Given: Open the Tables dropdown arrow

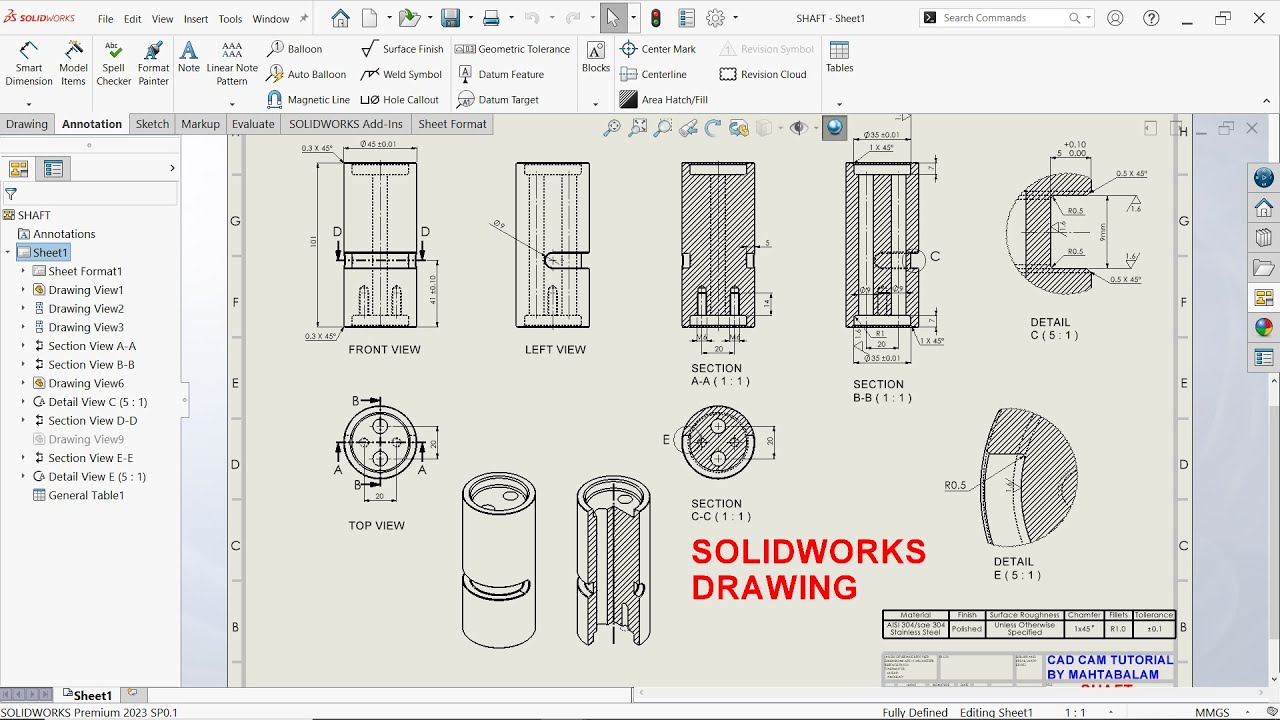Looking at the screenshot, I should tap(839, 104).
